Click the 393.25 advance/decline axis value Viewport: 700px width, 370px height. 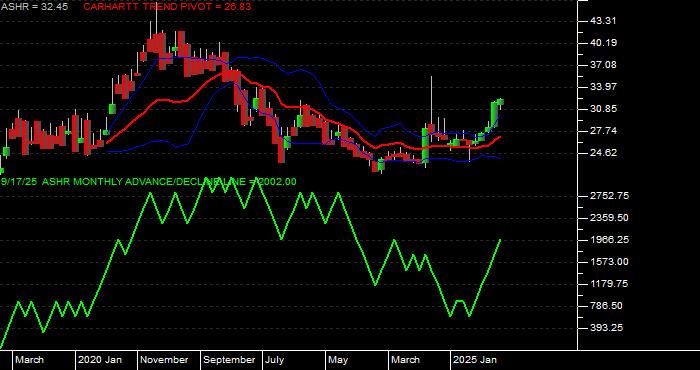(x=606, y=328)
